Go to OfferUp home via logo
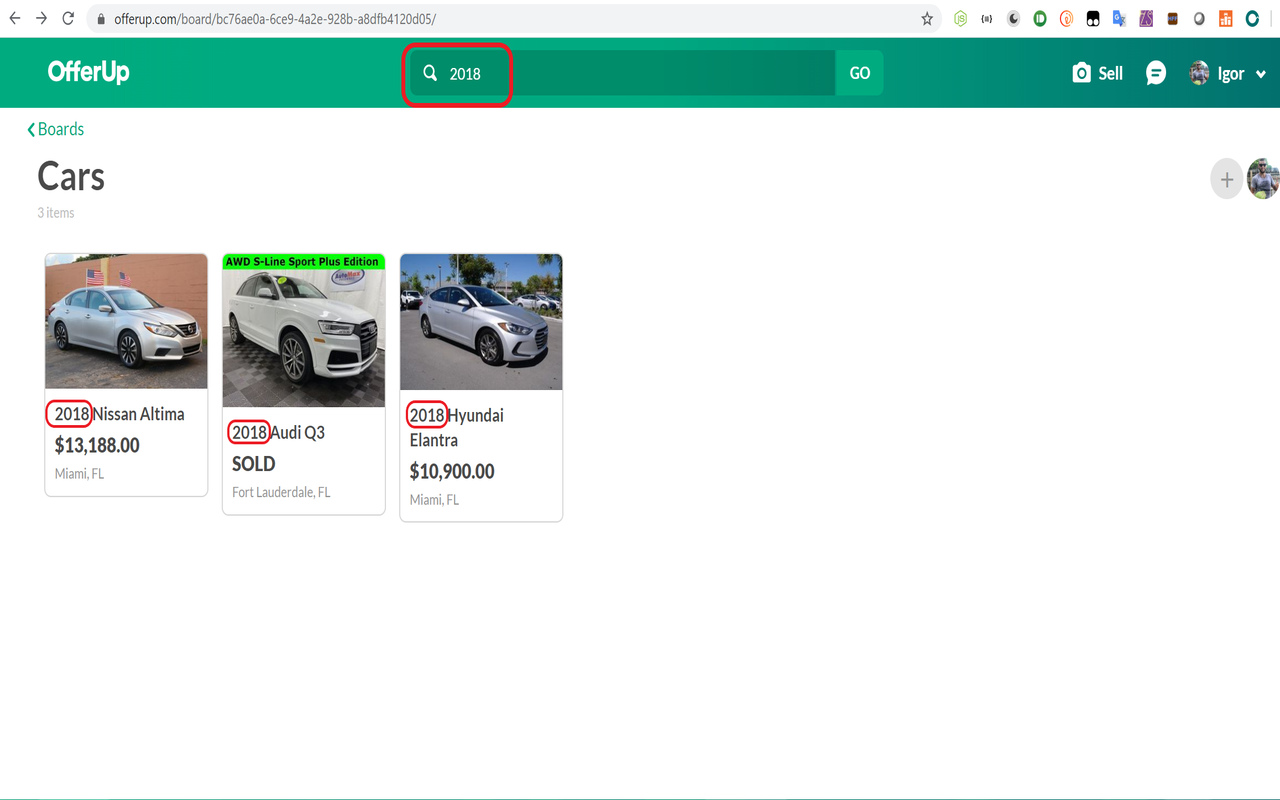Screen dimensions: 1280x800 88,72
